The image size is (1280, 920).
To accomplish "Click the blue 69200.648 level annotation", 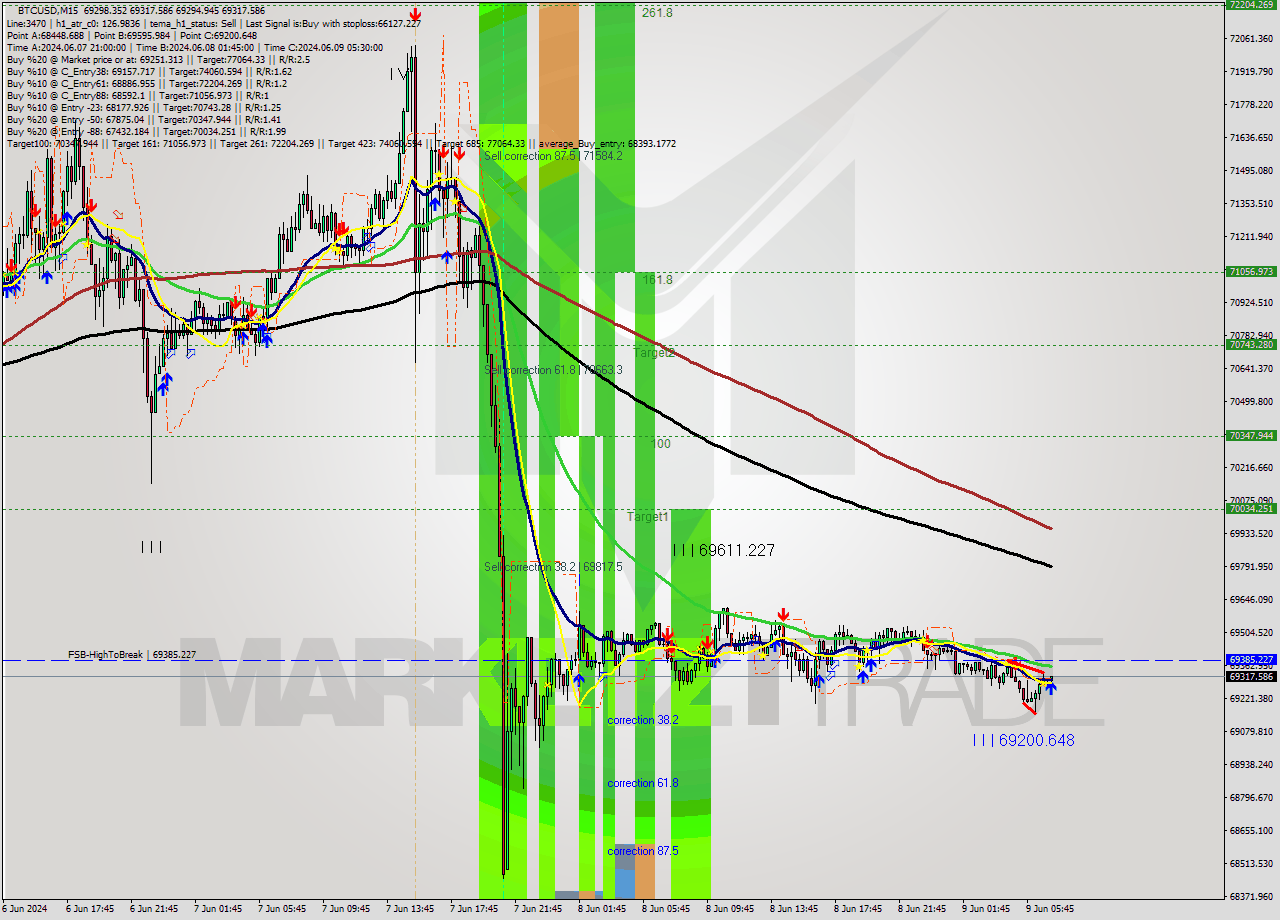I will (x=1023, y=740).
